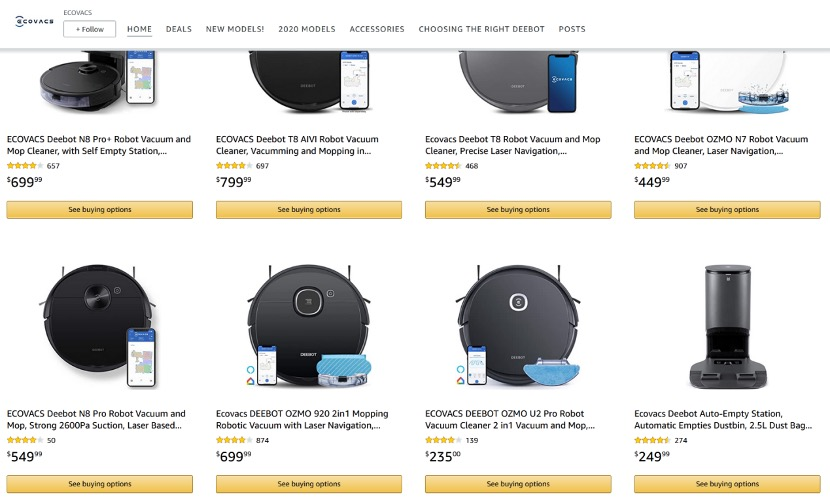The width and height of the screenshot is (830, 502).
Task: Open the 874 reviews count for OZMO 920
Action: point(263,440)
